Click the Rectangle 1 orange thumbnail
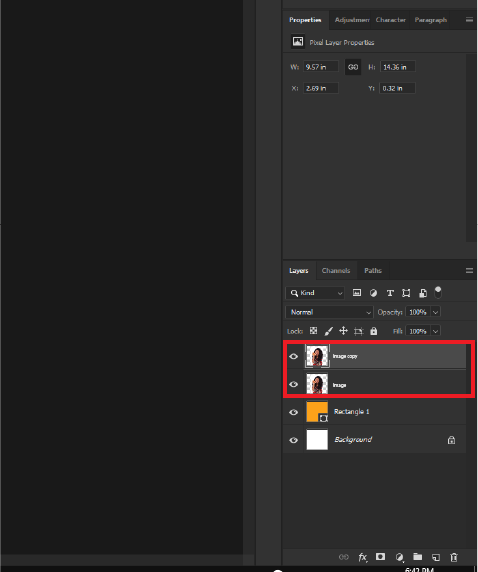The image size is (478, 572). click(317, 412)
